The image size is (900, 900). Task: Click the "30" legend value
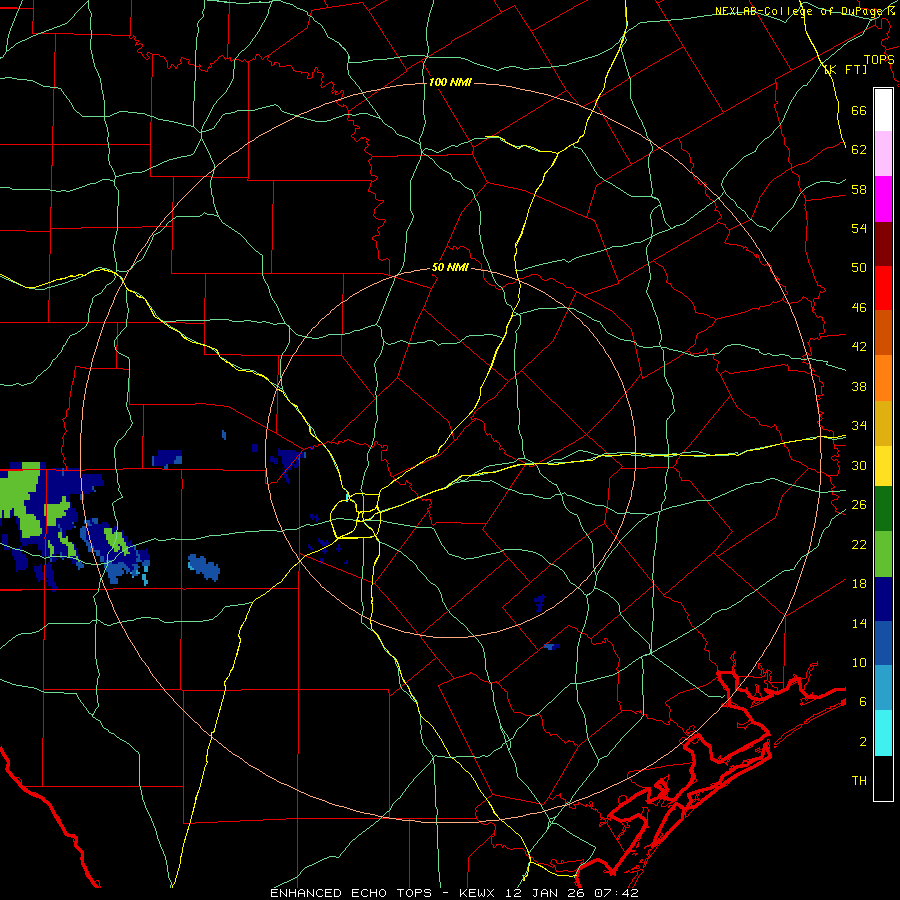coord(859,465)
